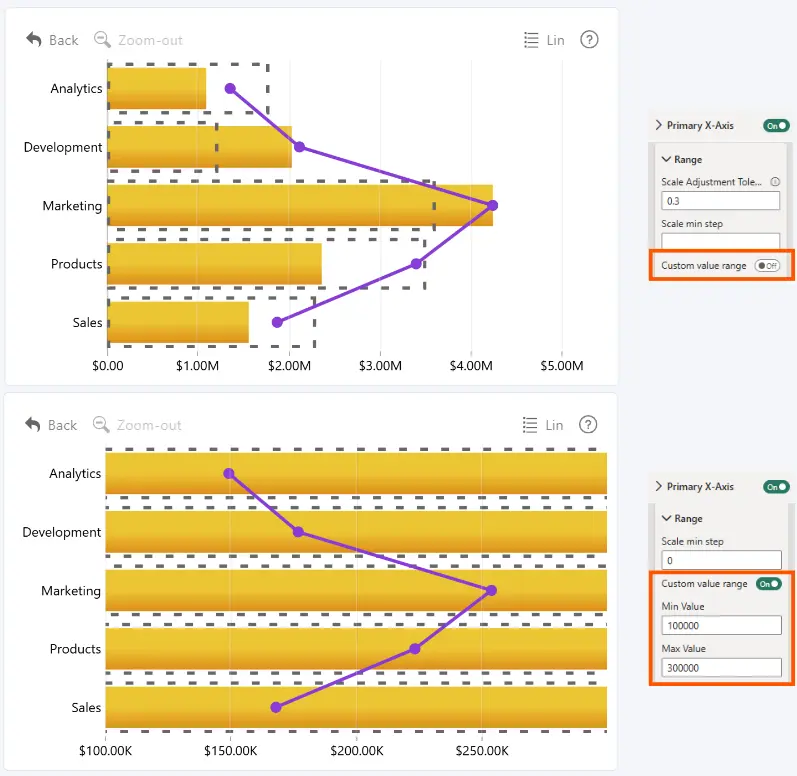797x776 pixels.
Task: Toggle Primary X-Axis switch in lower panel
Action: 776,486
